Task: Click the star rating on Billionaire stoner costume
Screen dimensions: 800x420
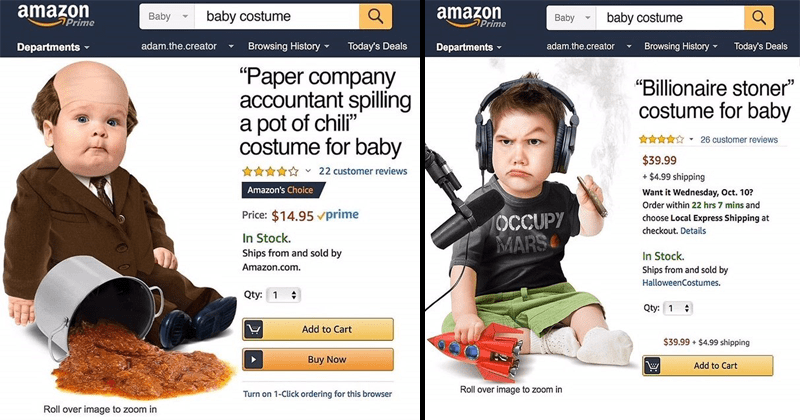Action: 661,139
